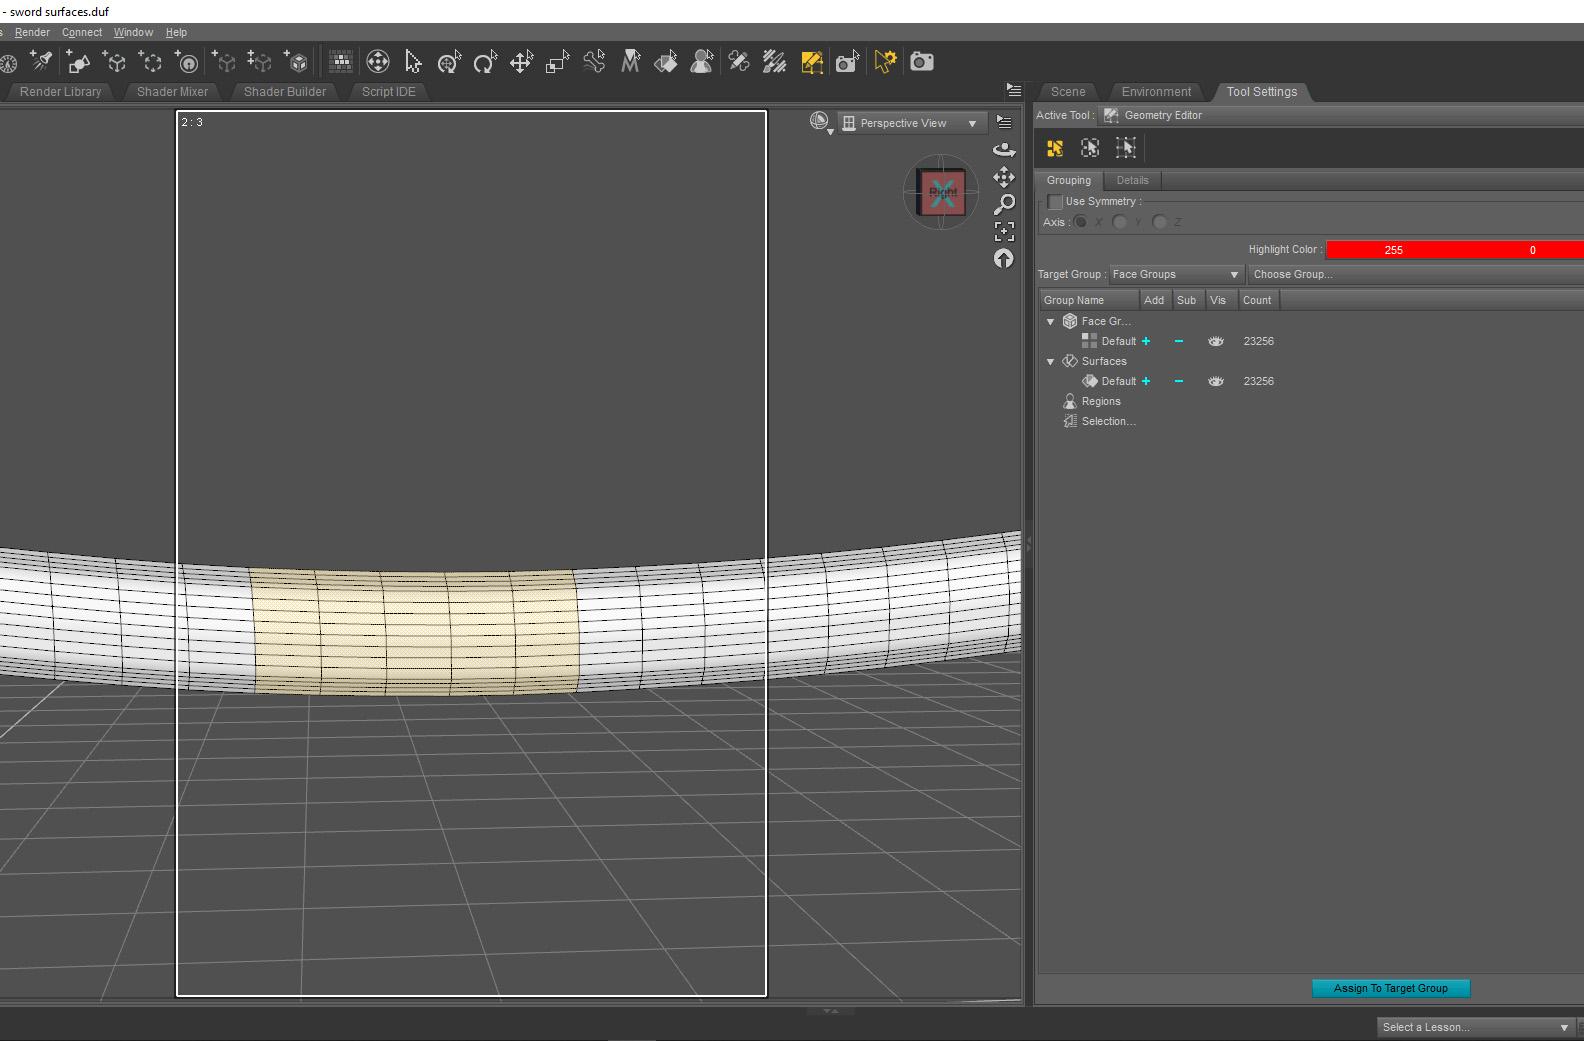Toggle visibility of Face Groups Default
Image resolution: width=1584 pixels, height=1041 pixels.
1216,341
